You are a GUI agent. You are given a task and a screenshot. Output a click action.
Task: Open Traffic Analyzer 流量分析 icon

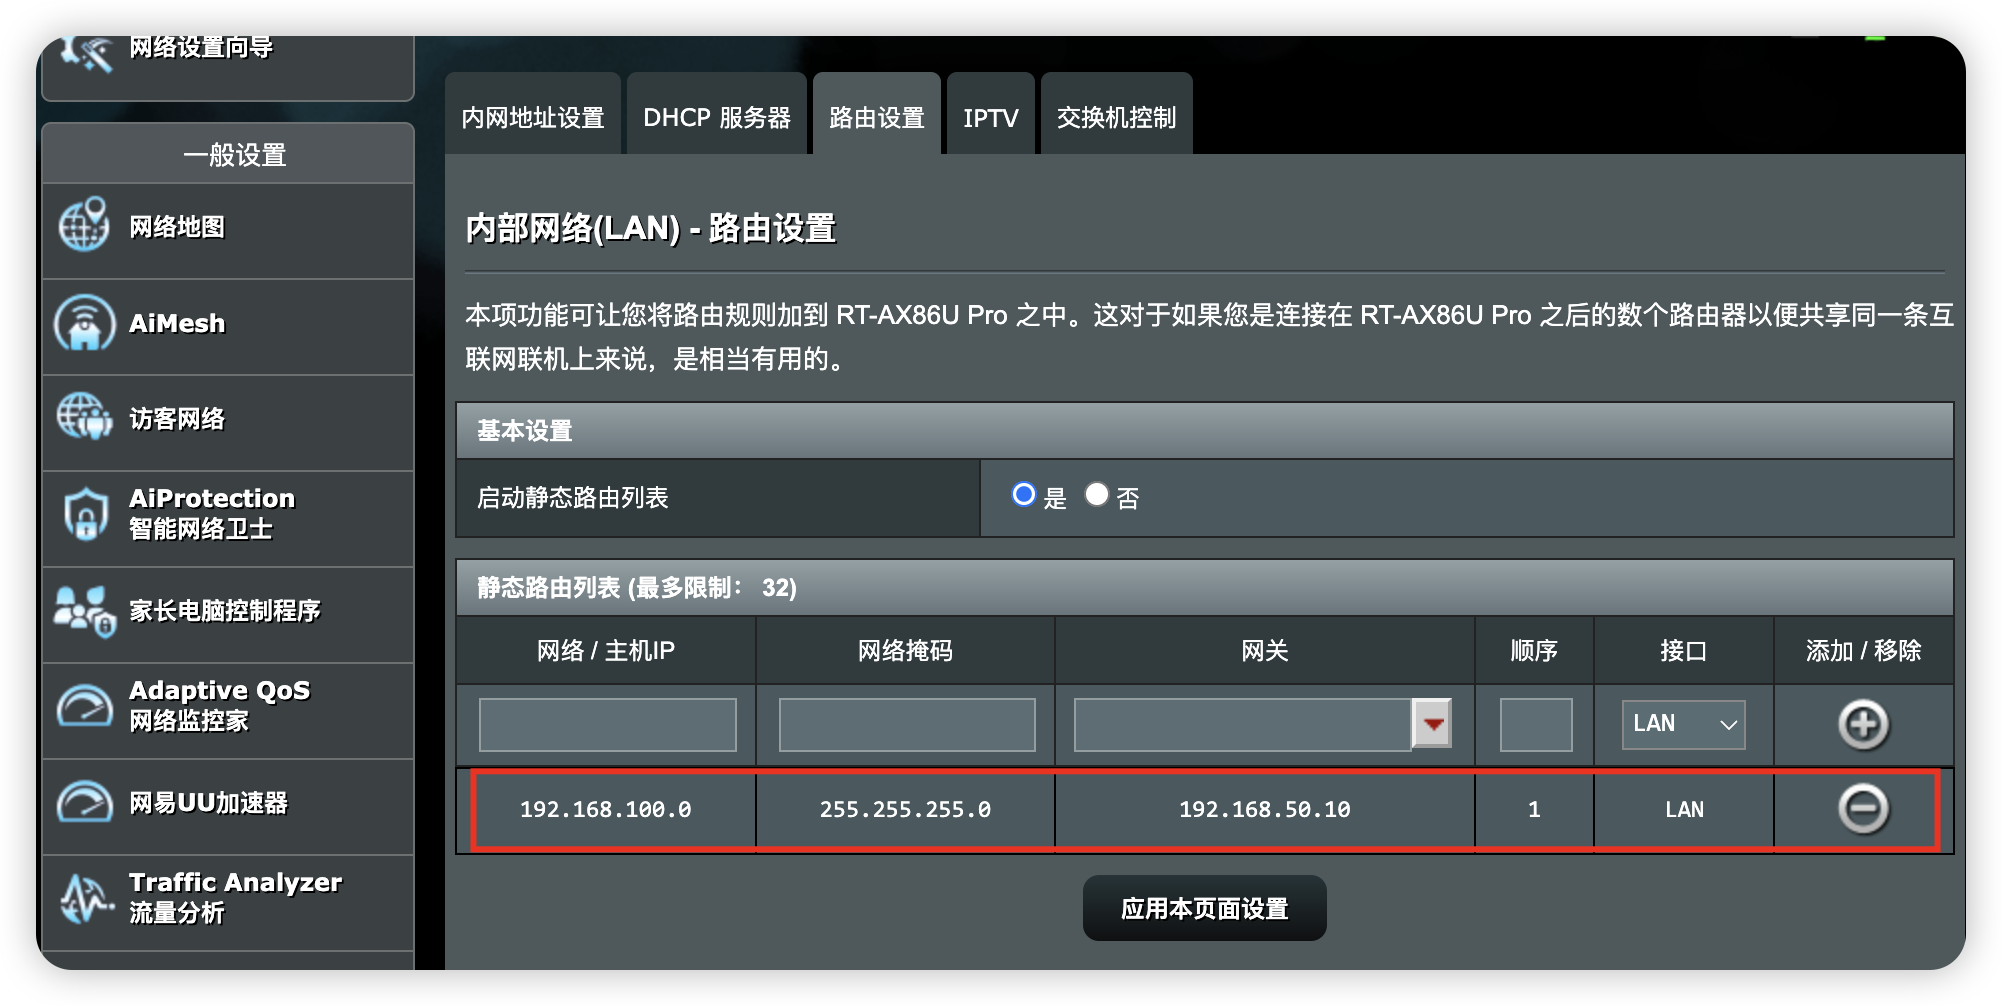(84, 898)
